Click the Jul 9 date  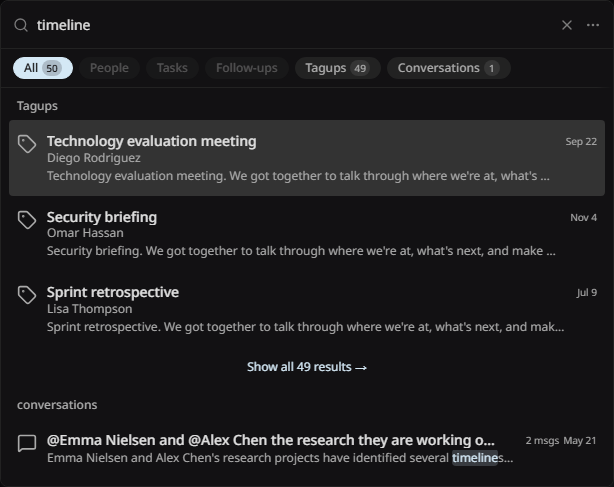pos(587,293)
